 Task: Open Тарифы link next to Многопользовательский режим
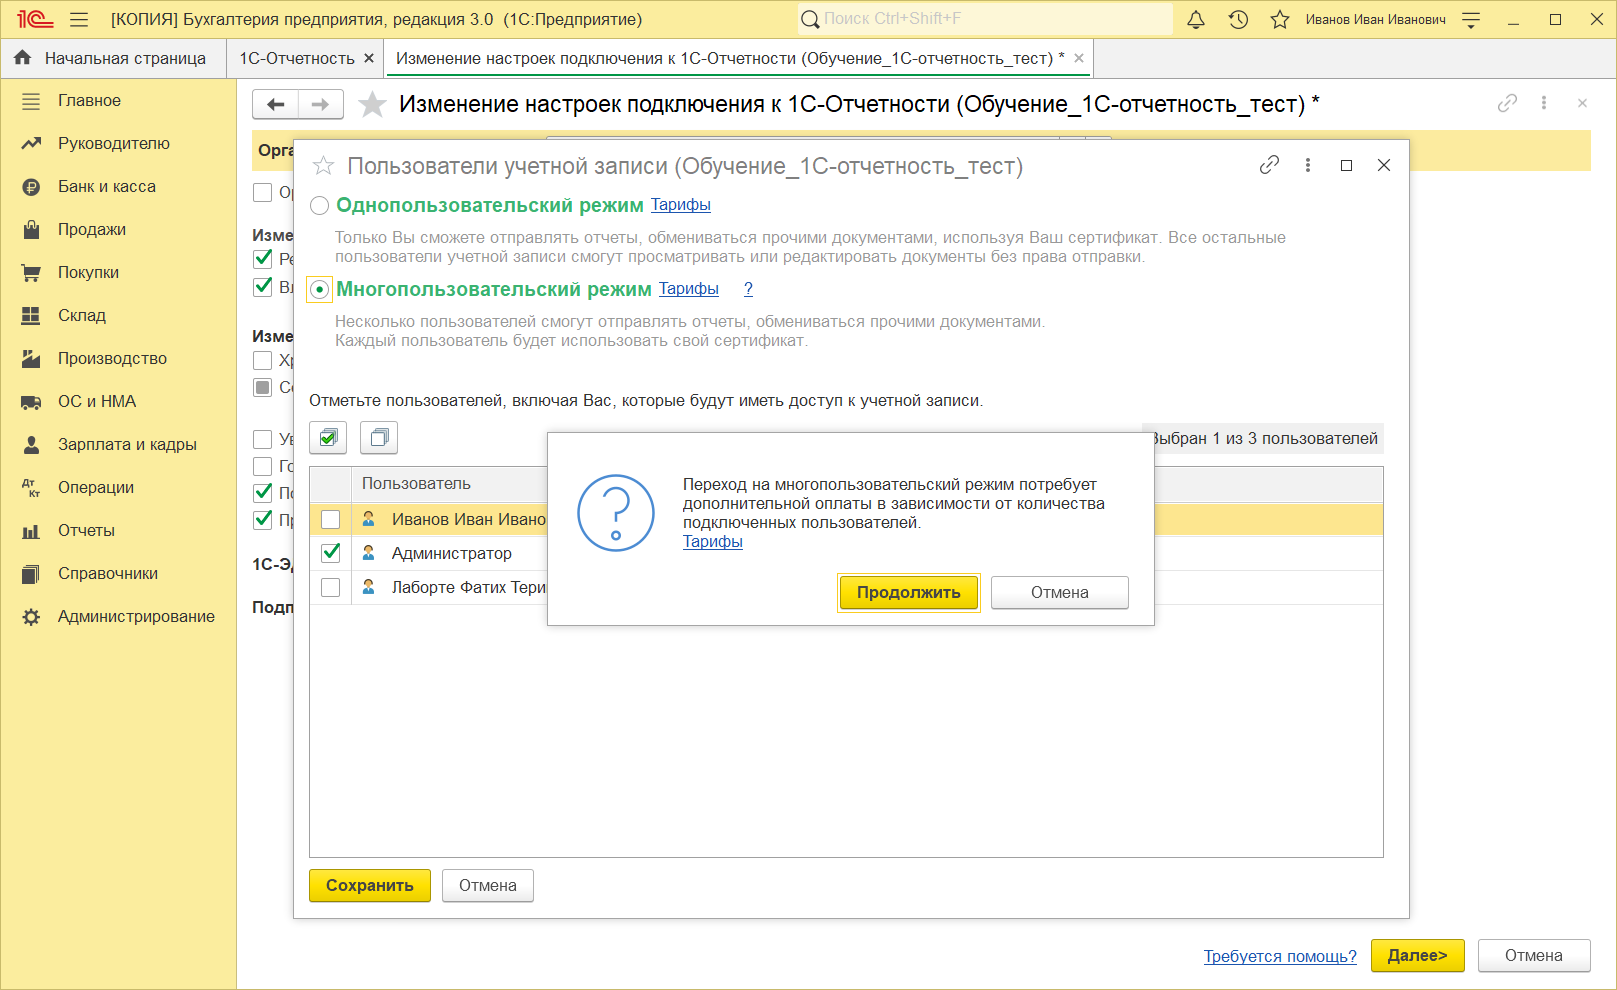pos(689,288)
